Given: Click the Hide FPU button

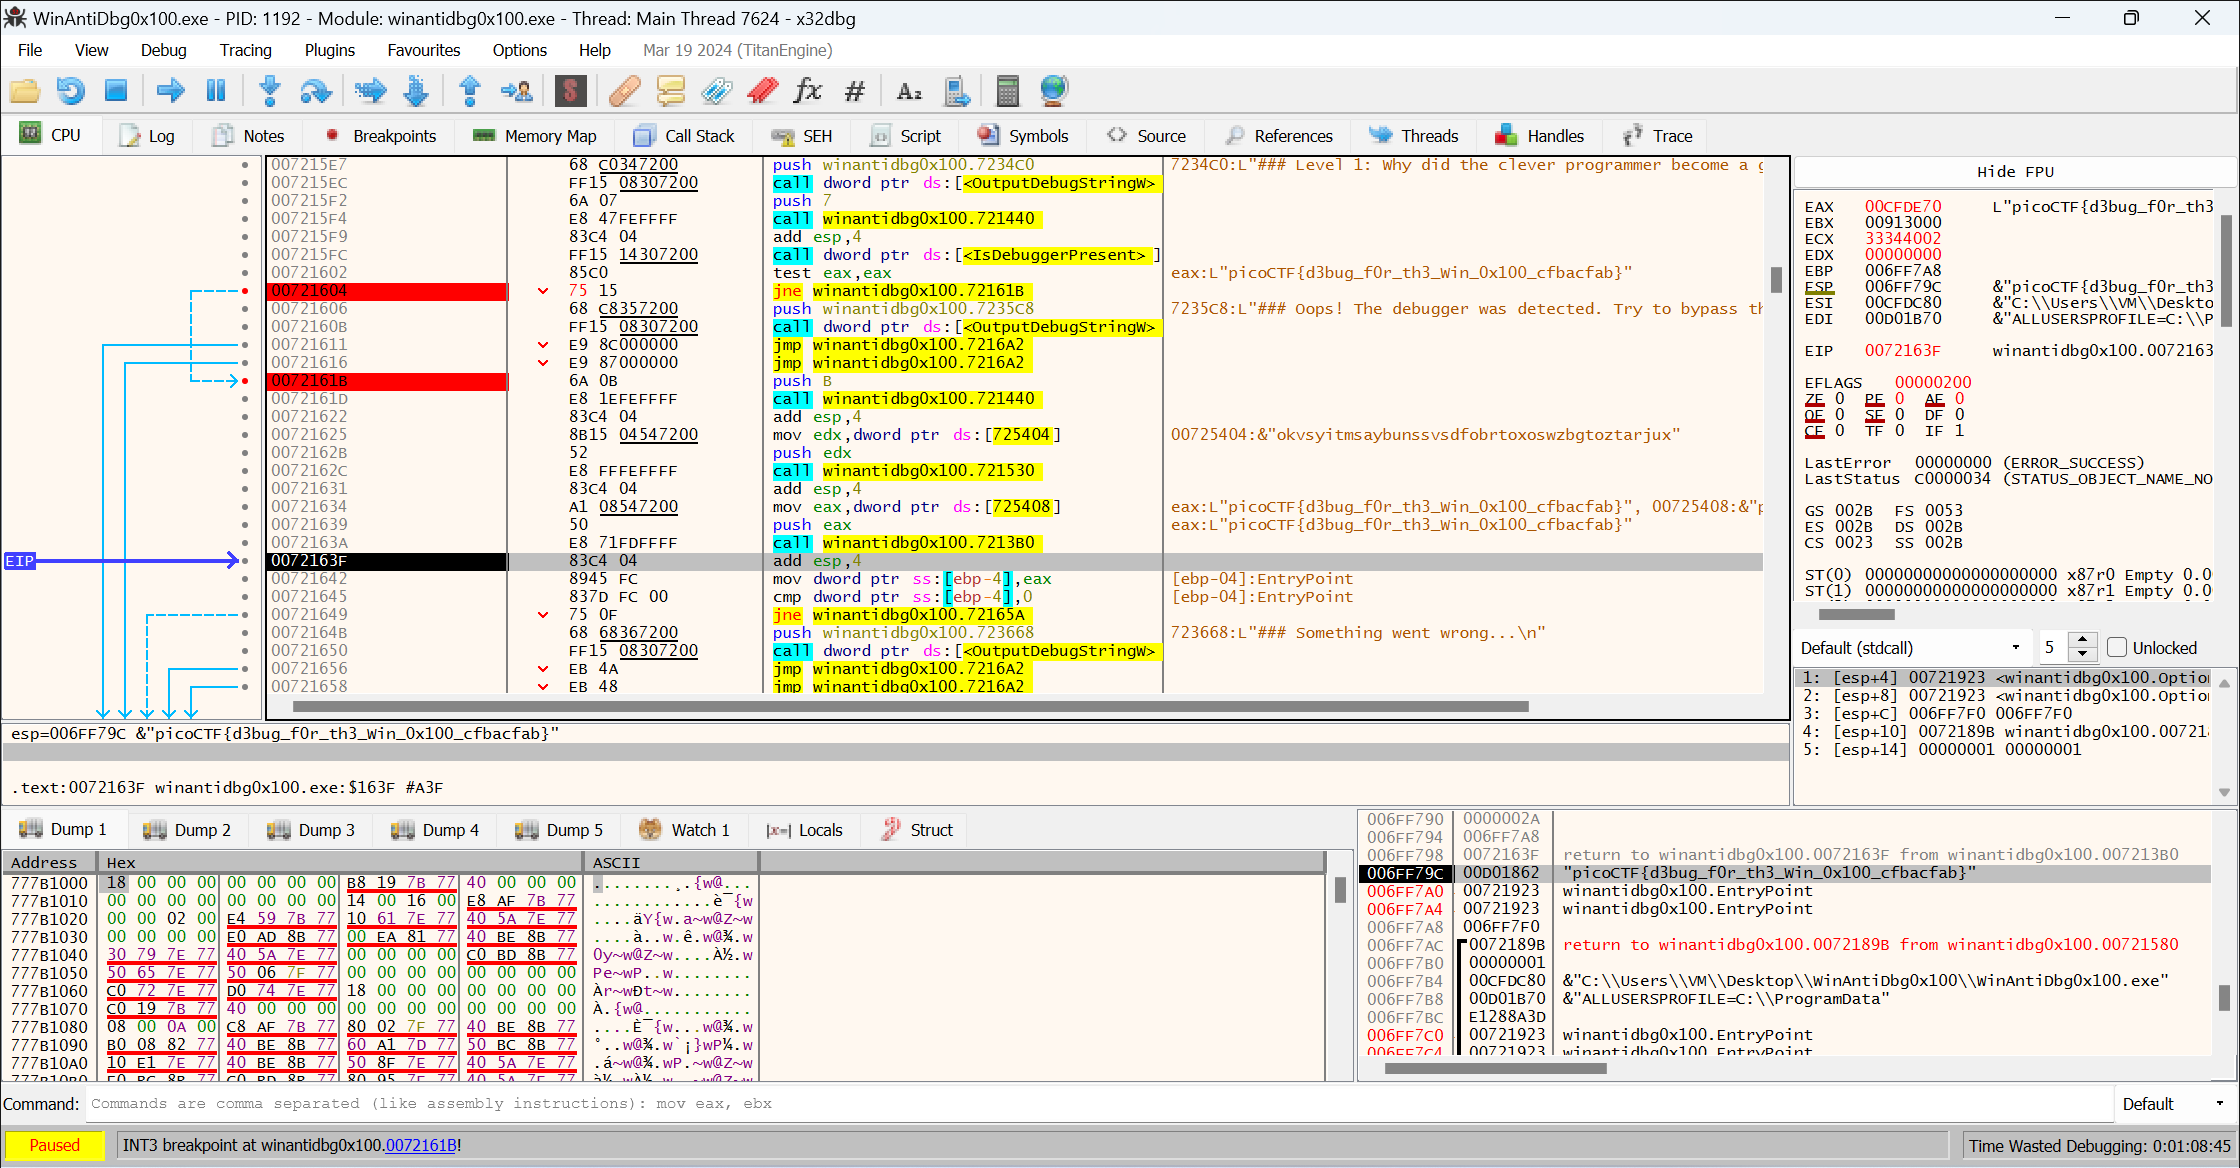Looking at the screenshot, I should (x=2015, y=172).
